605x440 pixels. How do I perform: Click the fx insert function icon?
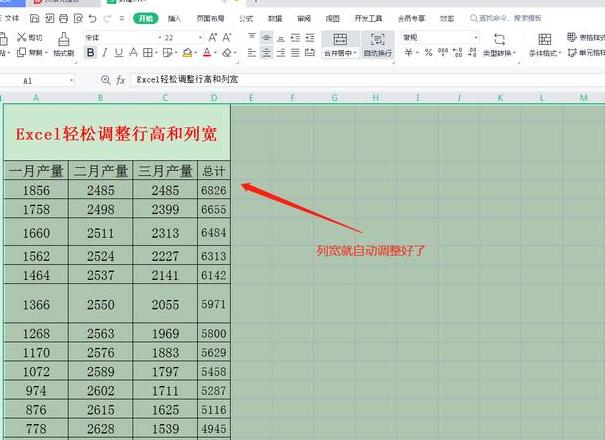click(x=121, y=80)
